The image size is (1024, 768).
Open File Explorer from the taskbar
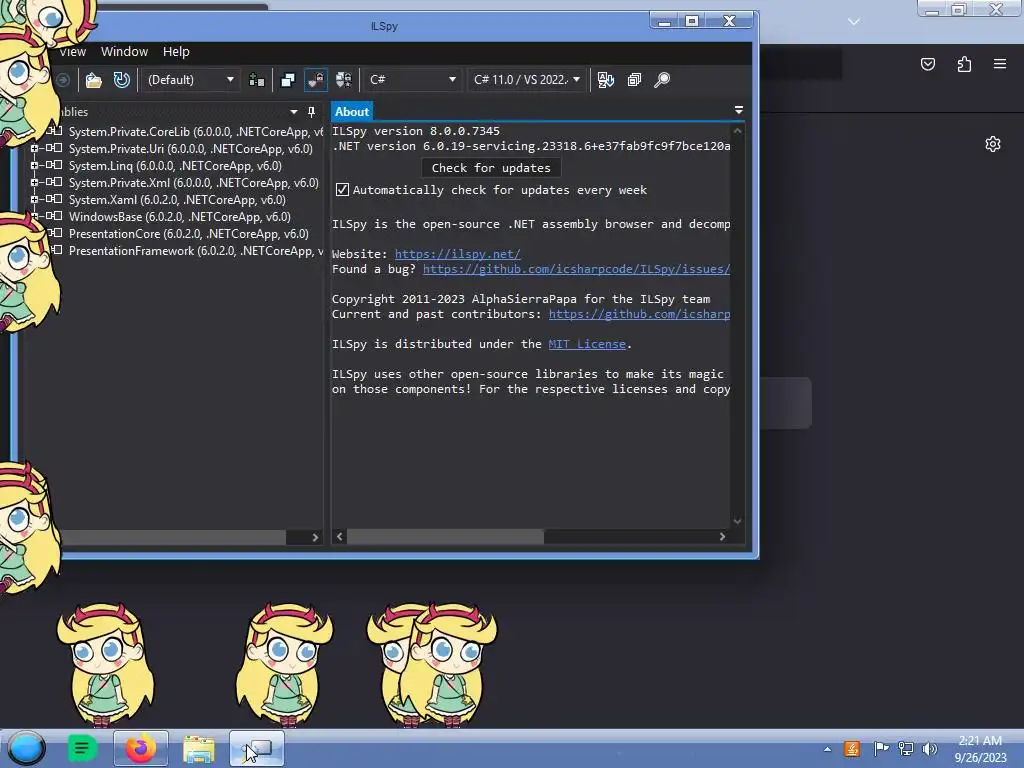coord(199,748)
